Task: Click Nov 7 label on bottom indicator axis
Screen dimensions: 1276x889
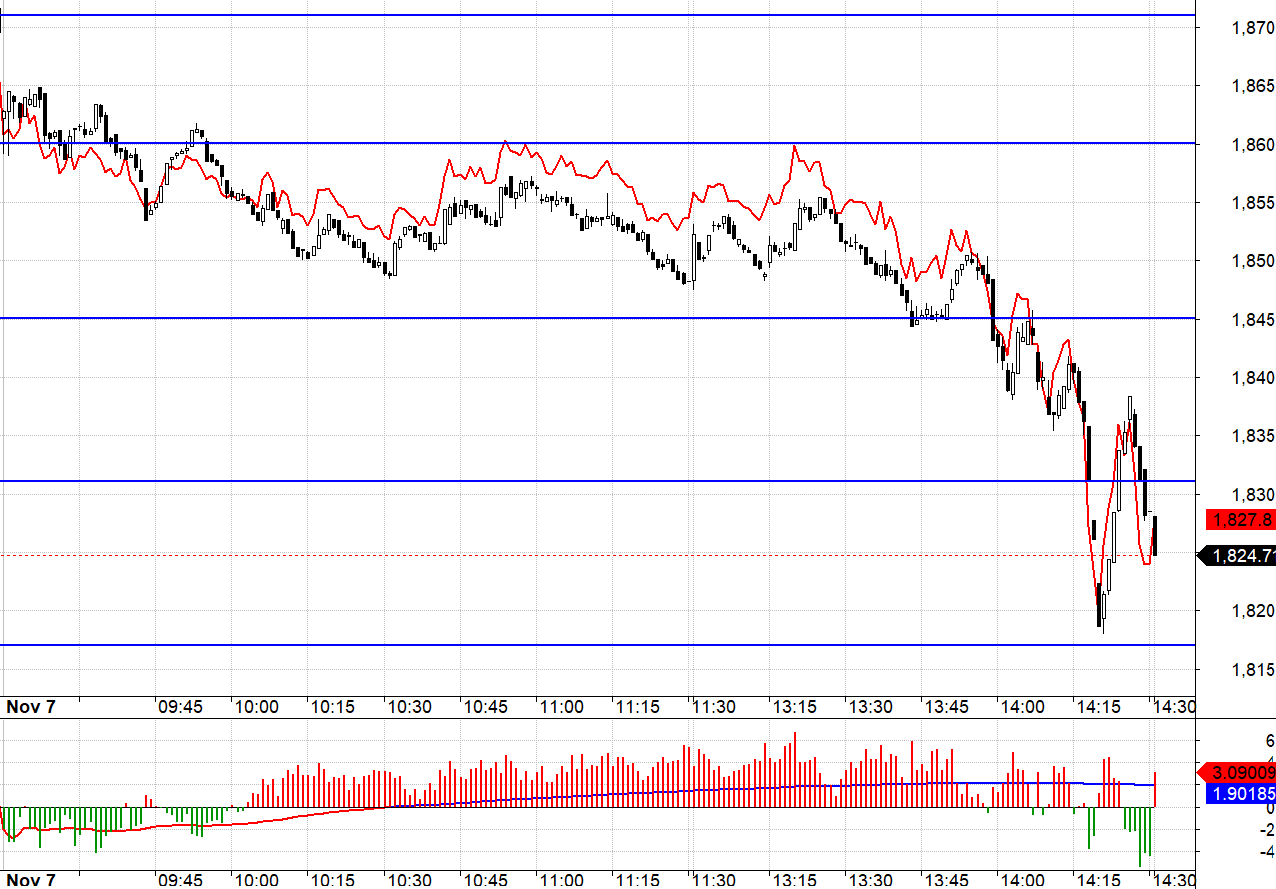Action: pos(31,880)
